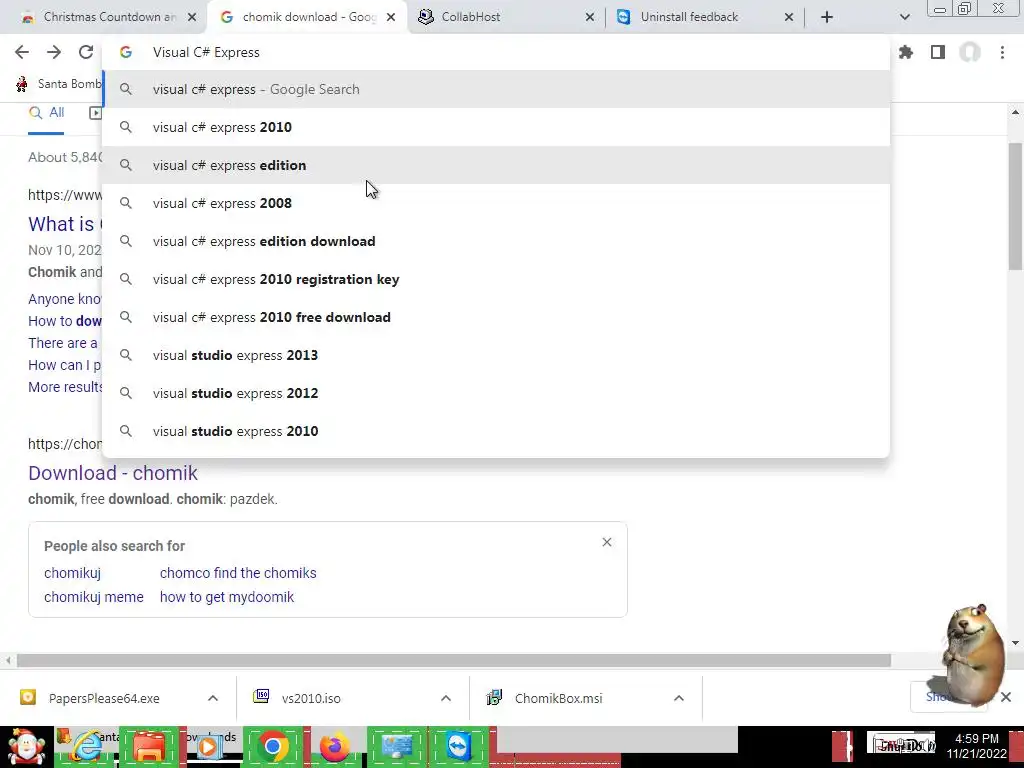The width and height of the screenshot is (1024, 768).
Task: Open TeamViewer from the taskbar
Action: (458, 747)
